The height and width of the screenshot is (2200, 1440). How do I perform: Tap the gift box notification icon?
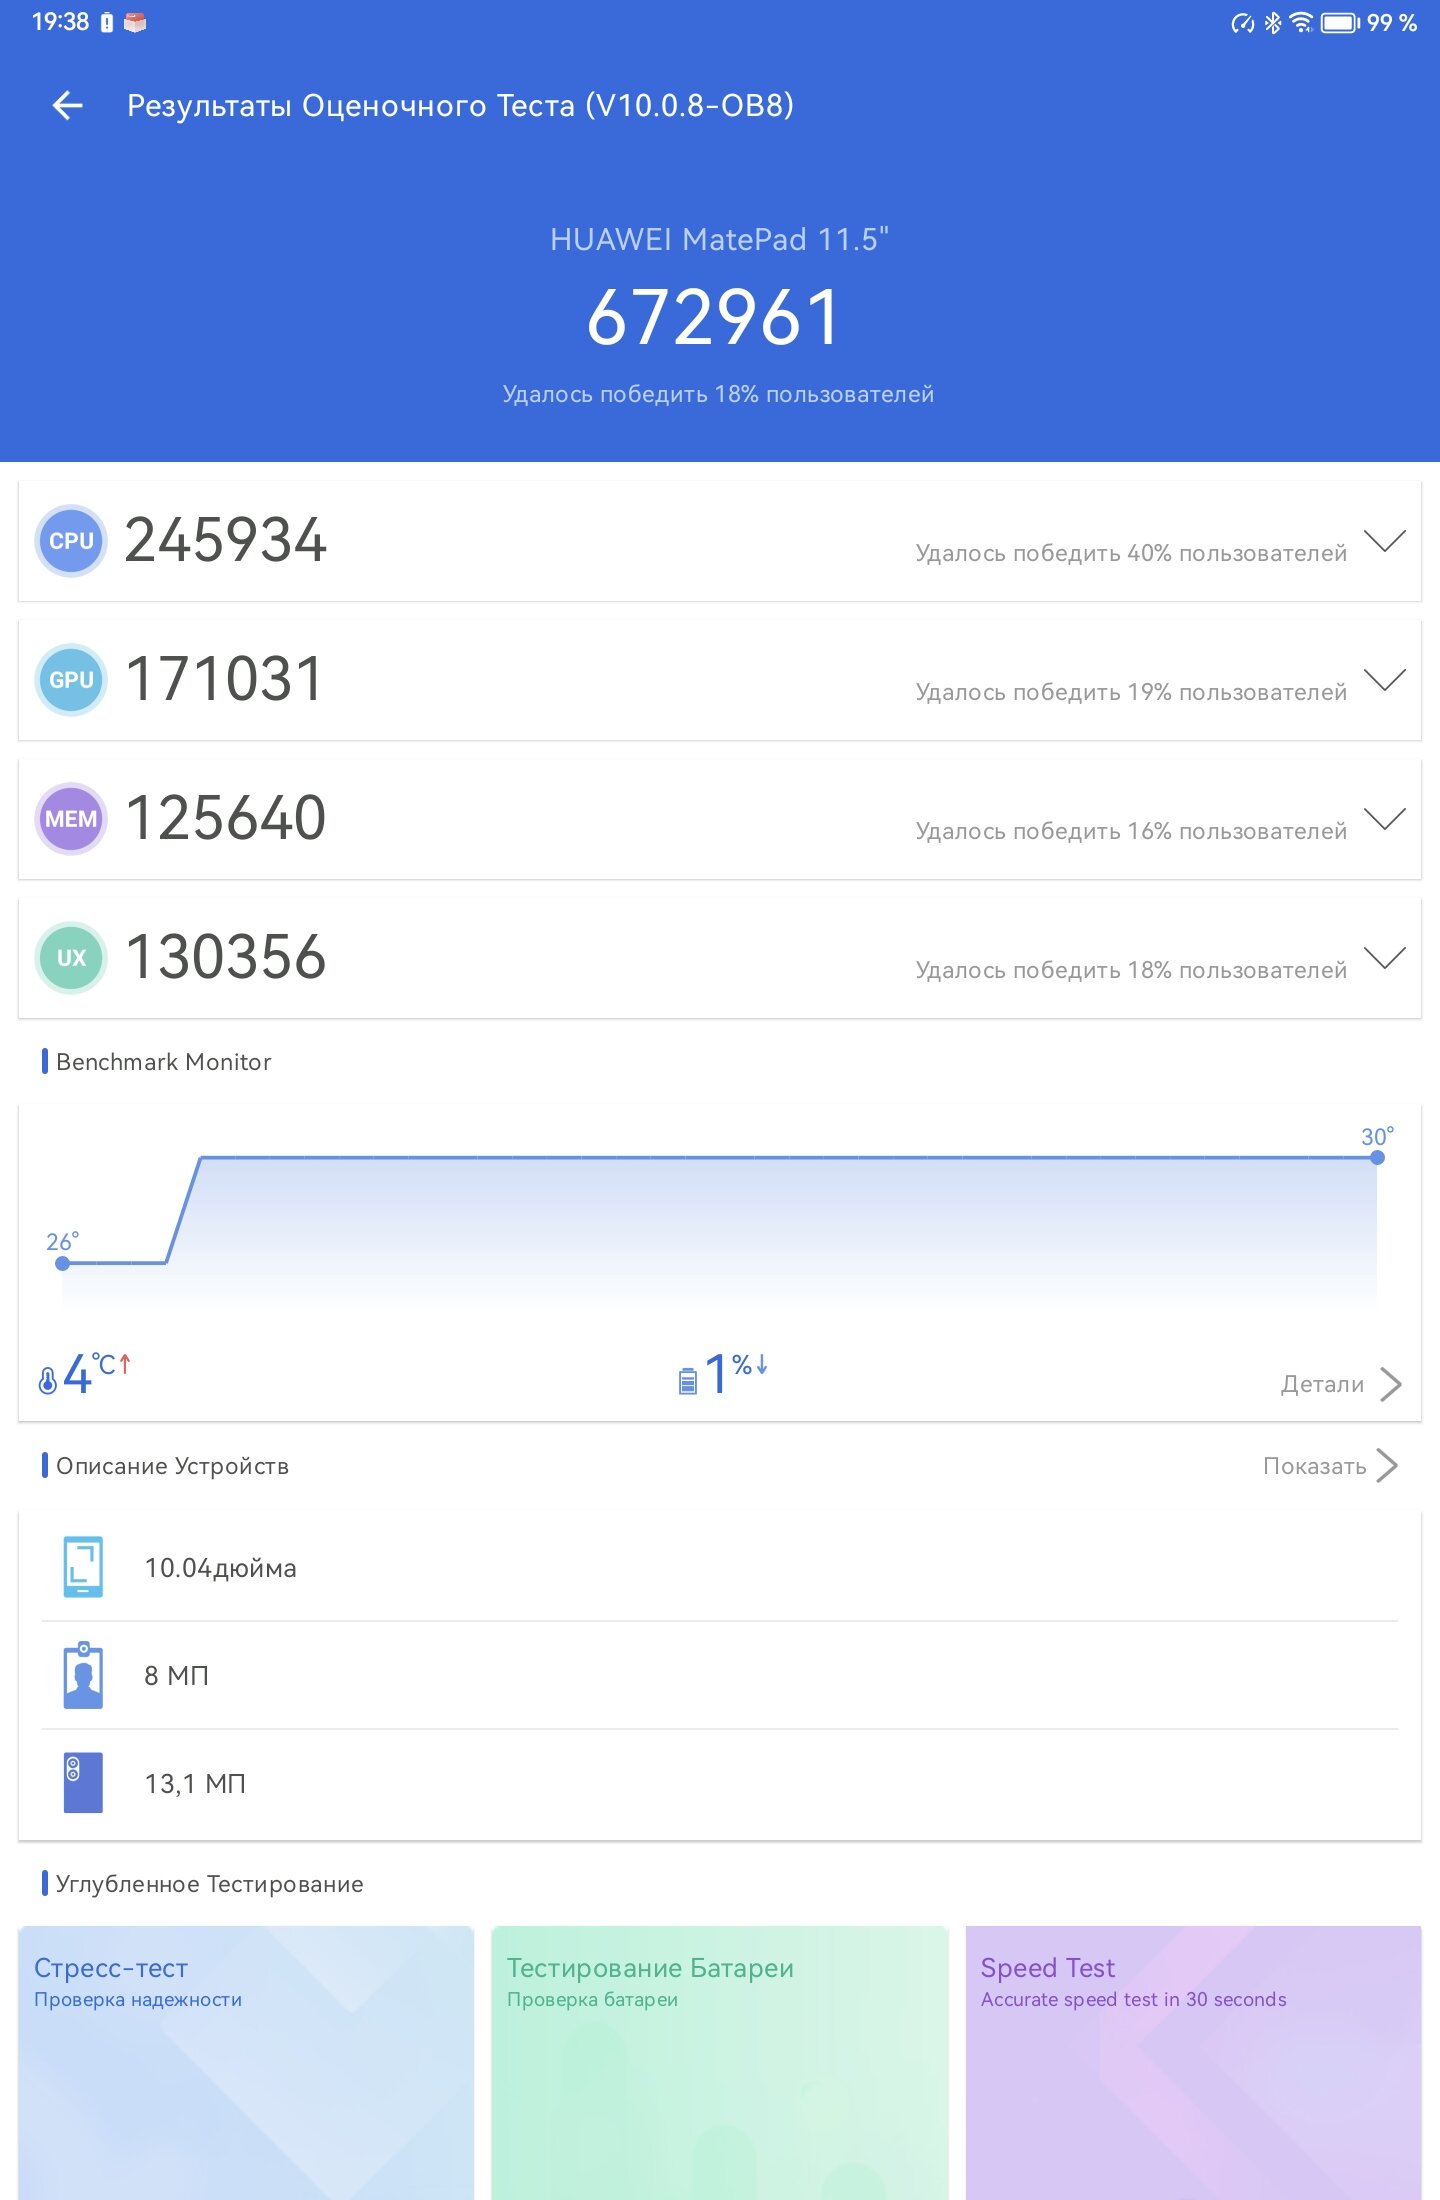point(135,22)
